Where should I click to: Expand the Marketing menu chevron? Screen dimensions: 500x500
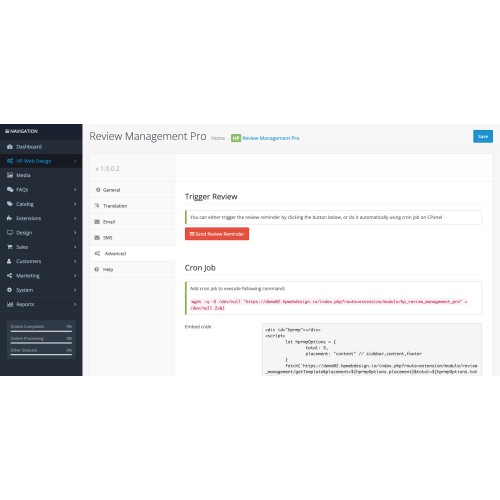pos(75,276)
